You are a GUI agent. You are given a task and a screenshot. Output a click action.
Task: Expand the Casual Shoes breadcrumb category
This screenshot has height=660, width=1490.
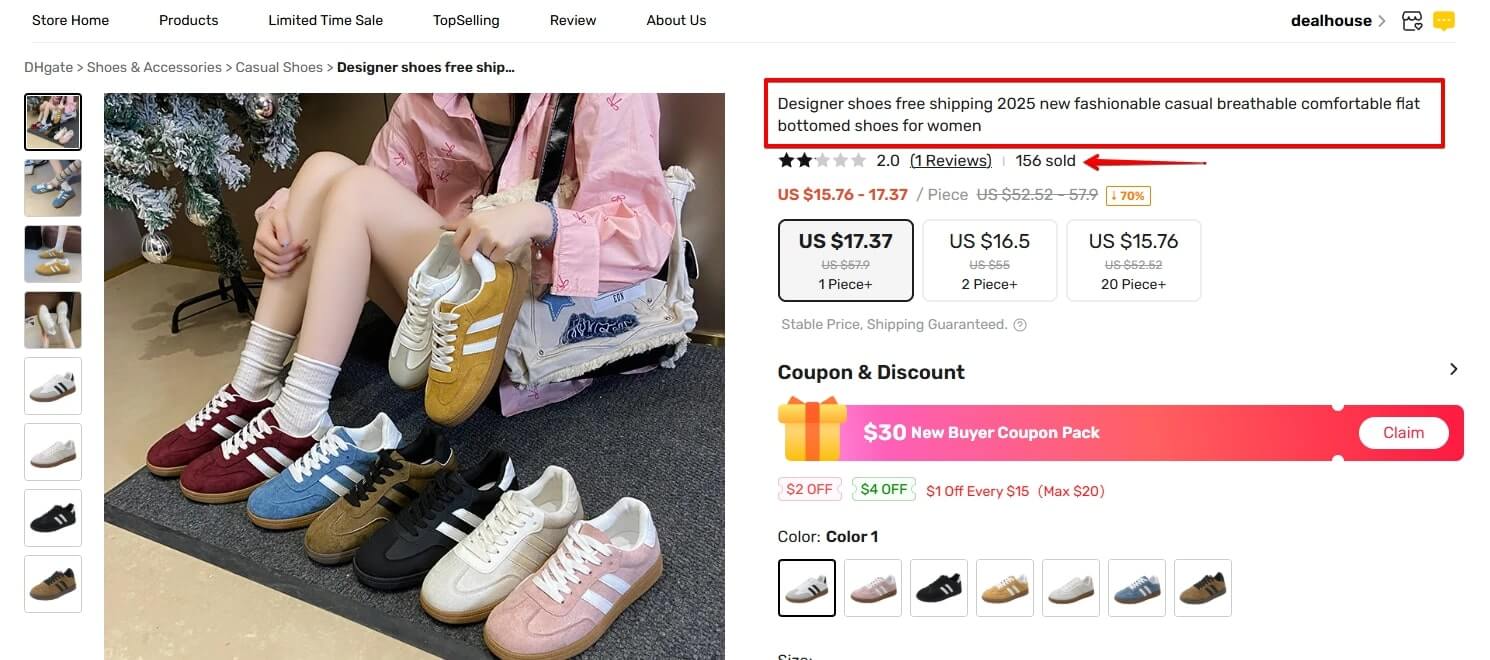pos(279,67)
